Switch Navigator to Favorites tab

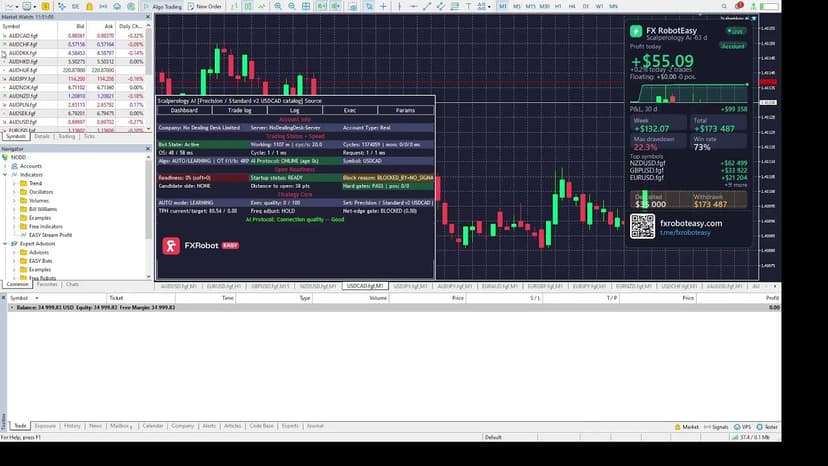pos(47,284)
